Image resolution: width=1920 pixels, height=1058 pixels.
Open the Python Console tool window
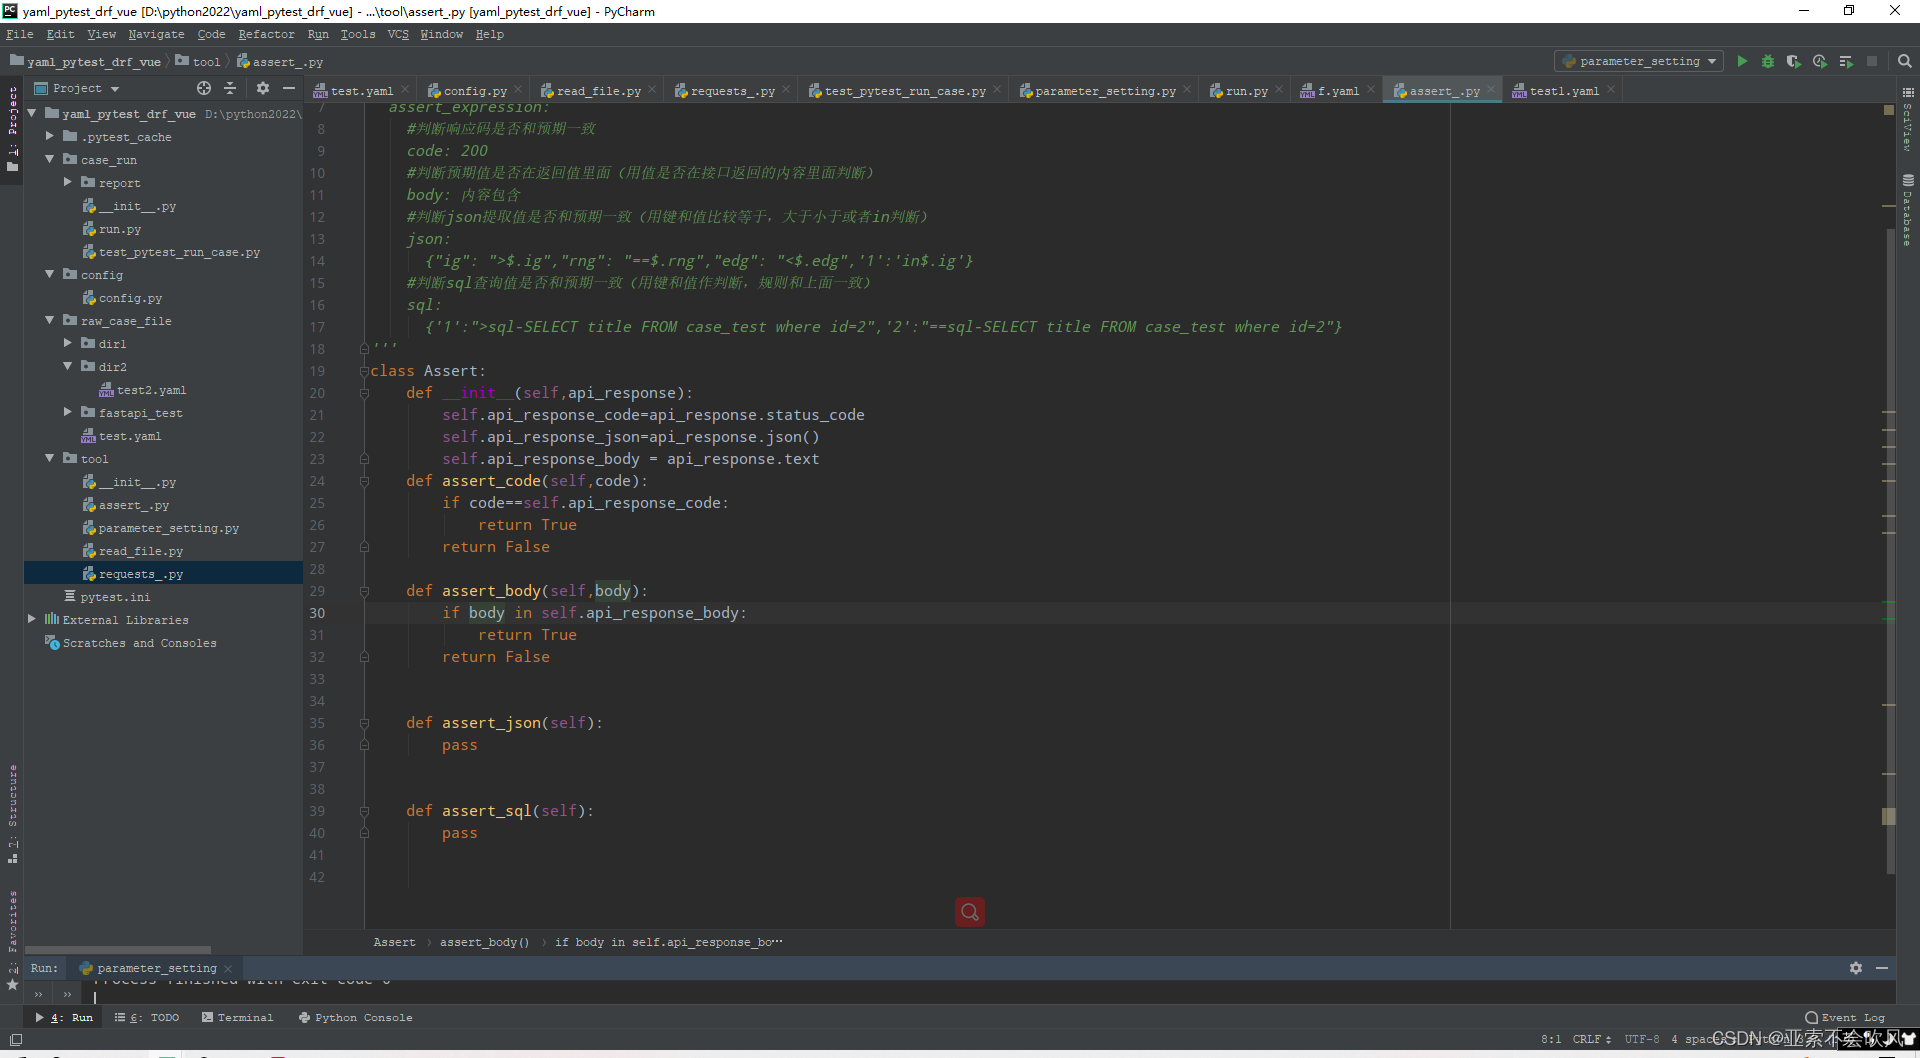tap(355, 1018)
